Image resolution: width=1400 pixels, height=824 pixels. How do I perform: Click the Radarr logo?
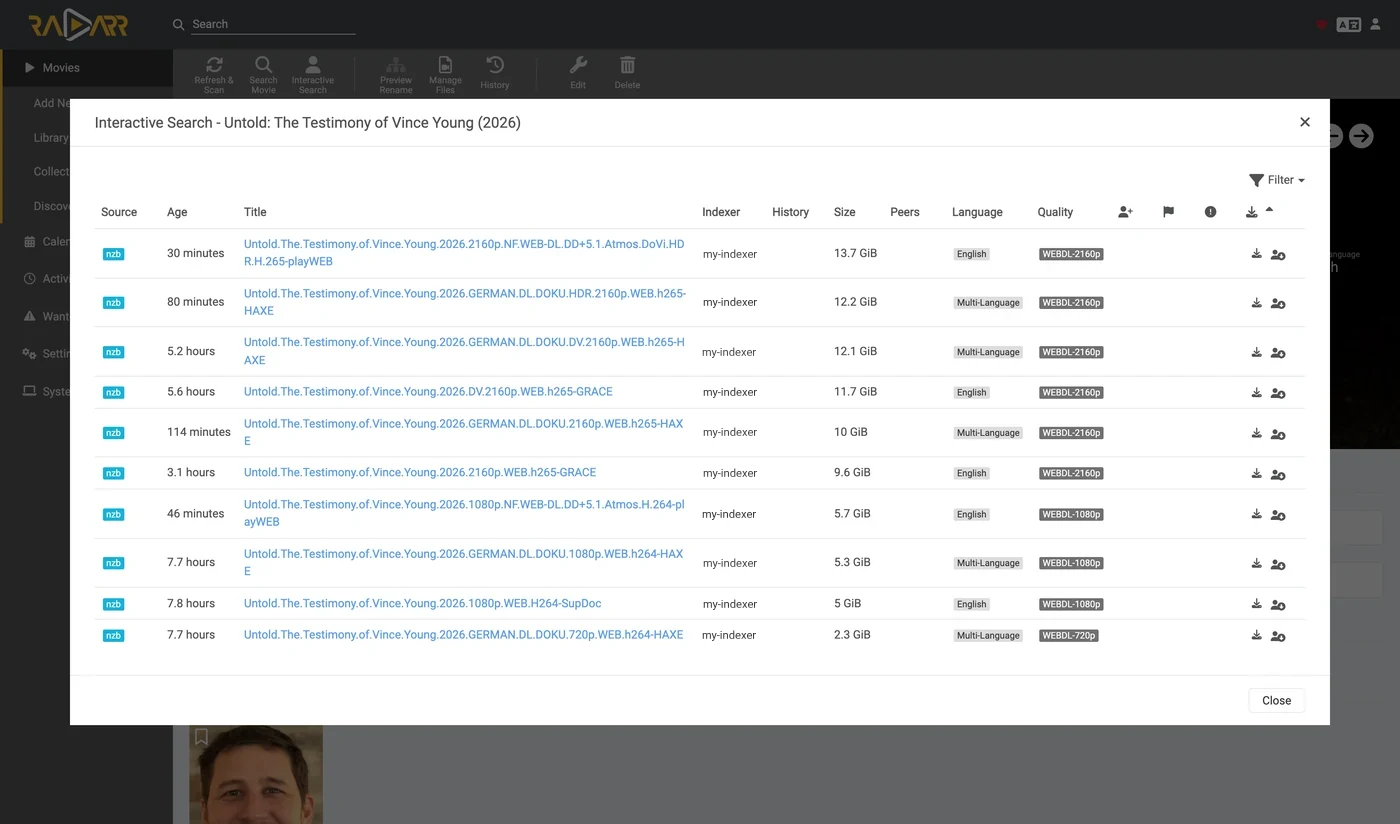[78, 25]
